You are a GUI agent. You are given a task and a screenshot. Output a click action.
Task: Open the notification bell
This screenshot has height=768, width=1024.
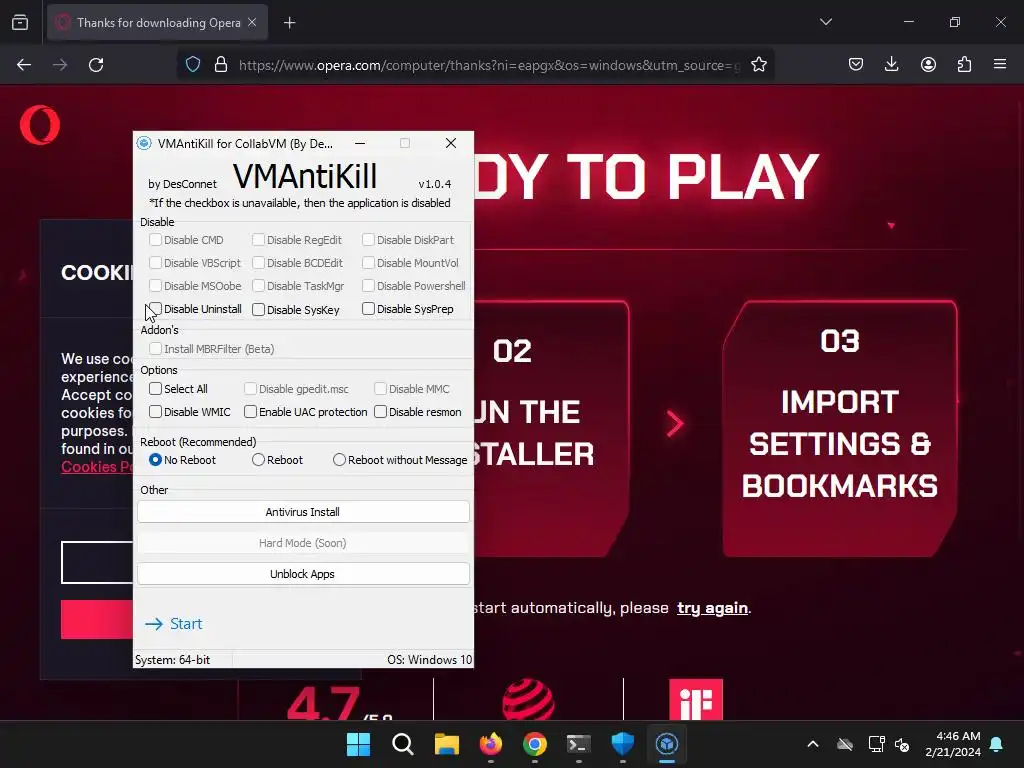pyautogui.click(x=997, y=744)
